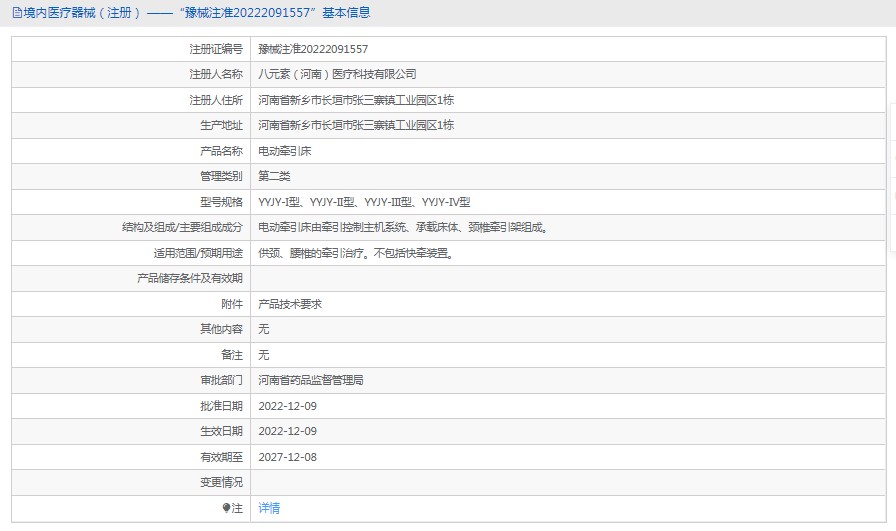Select approval date 2022-12-09 in 批准日期 row

[287, 406]
